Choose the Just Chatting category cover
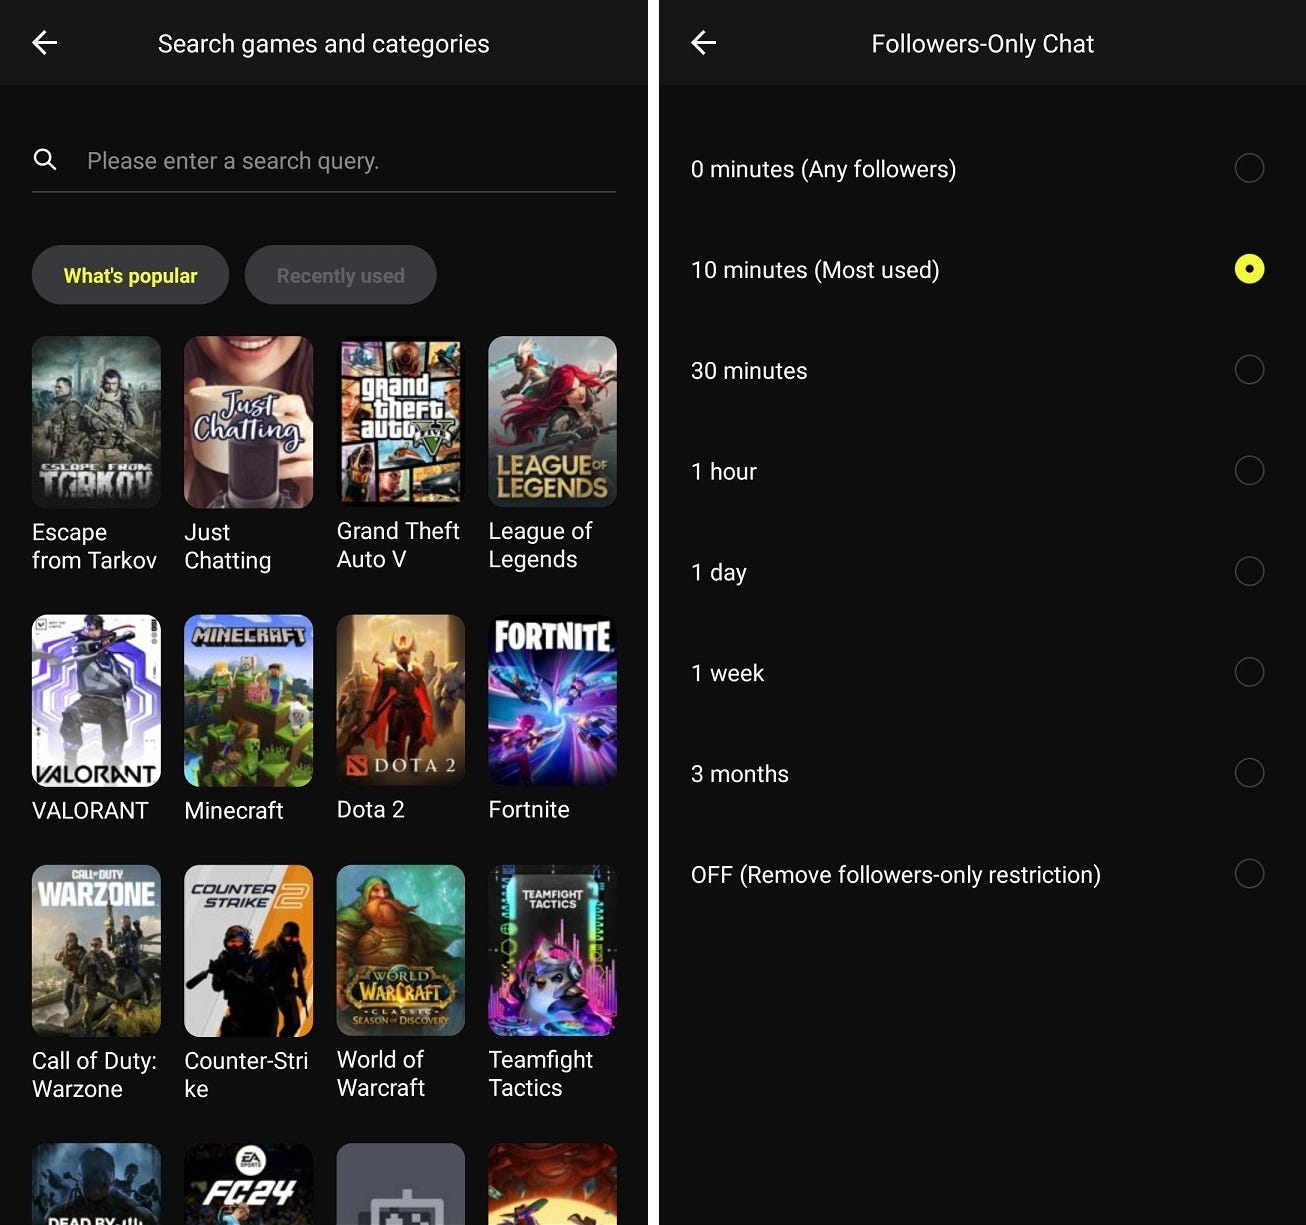 (x=248, y=421)
